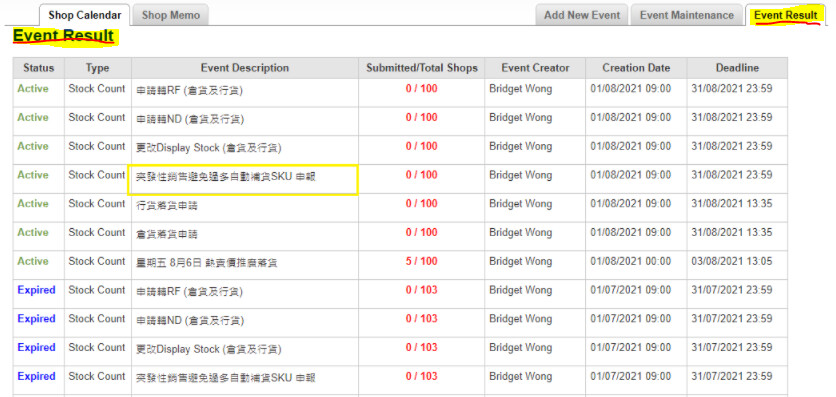
Task: Click the Deadline column header
Action: click(737, 68)
